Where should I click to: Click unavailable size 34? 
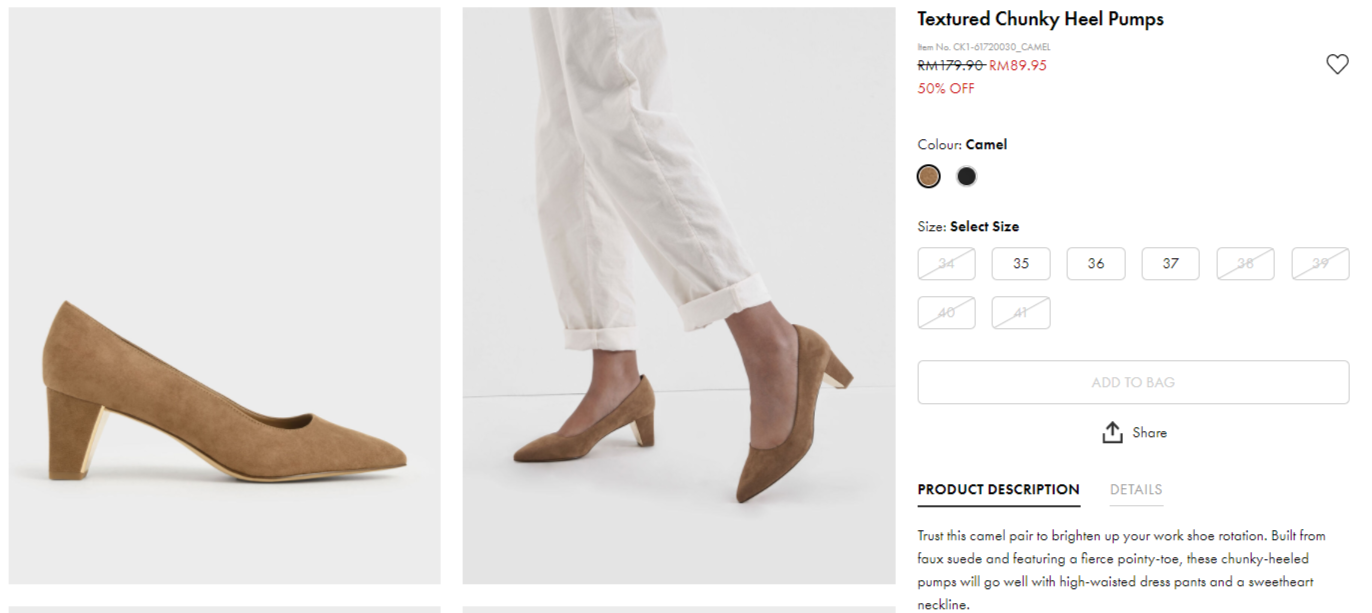tap(946, 264)
